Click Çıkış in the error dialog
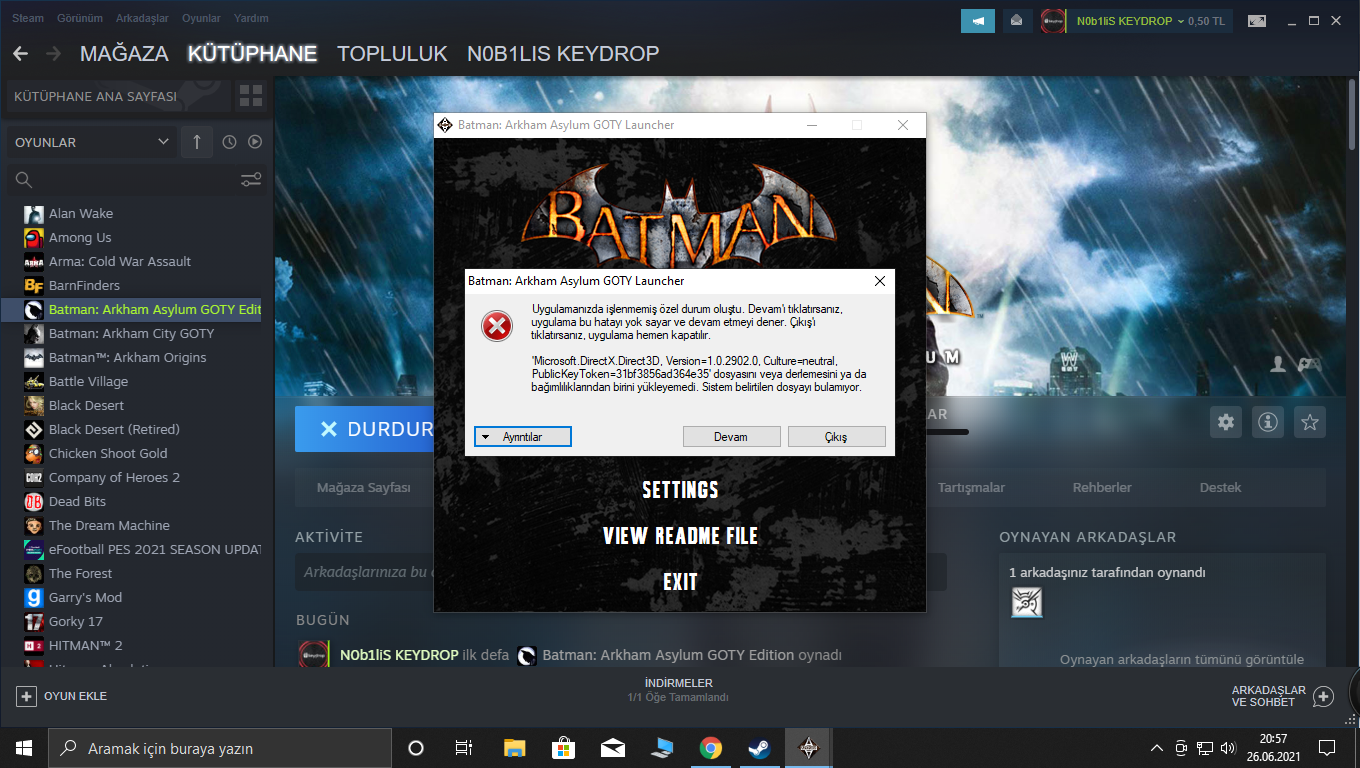 click(x=836, y=437)
